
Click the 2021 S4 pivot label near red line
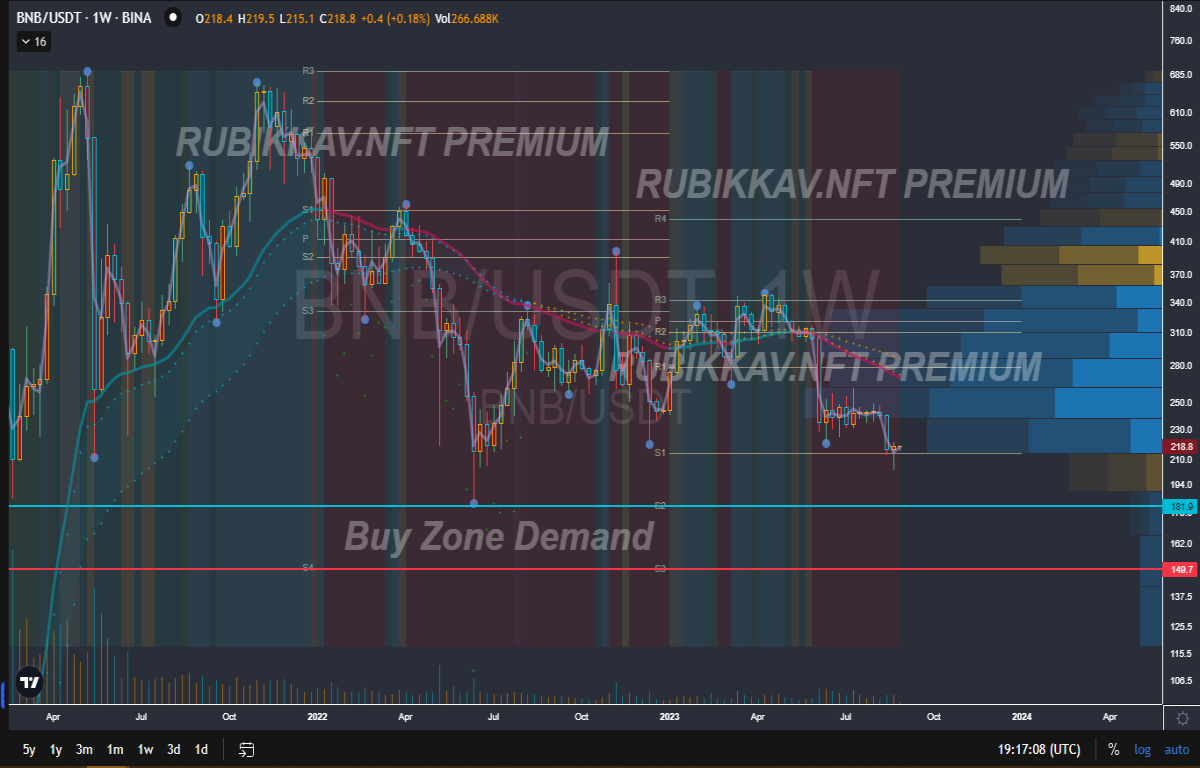coord(309,567)
